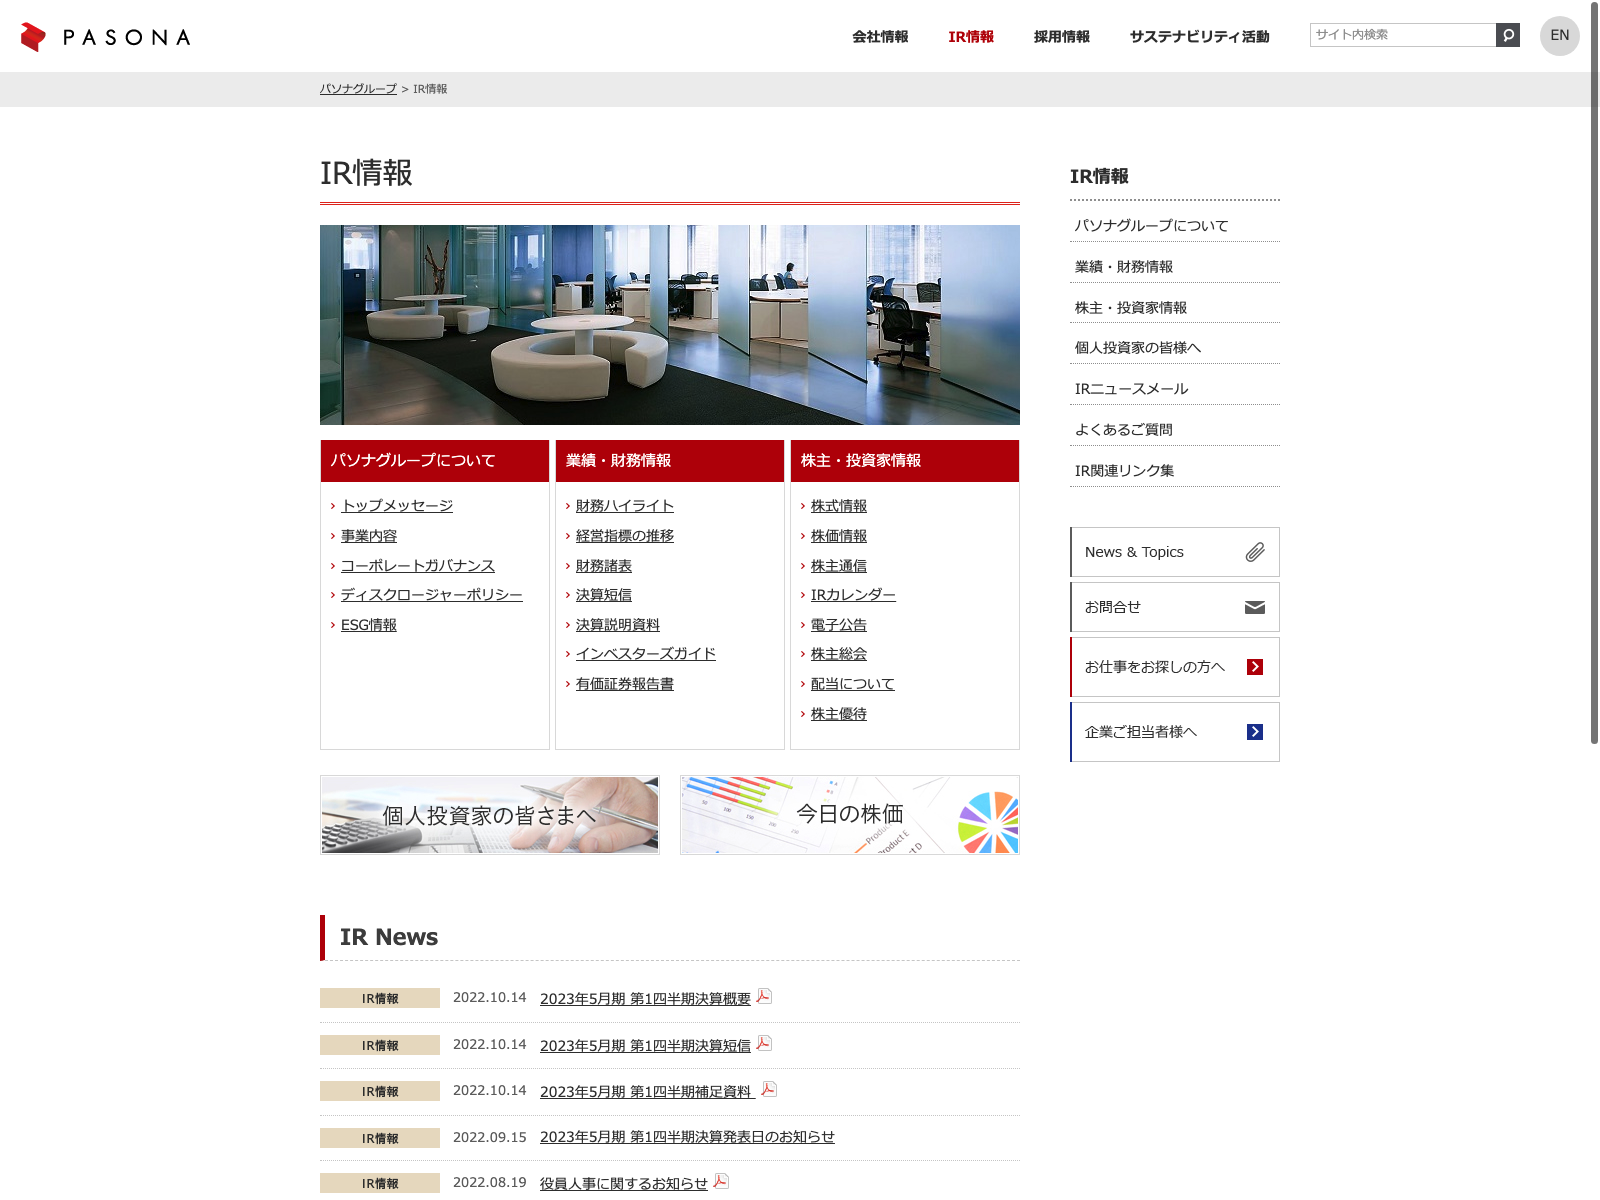
Task: Click the page vertical scrollbar
Action: pos(1594,400)
